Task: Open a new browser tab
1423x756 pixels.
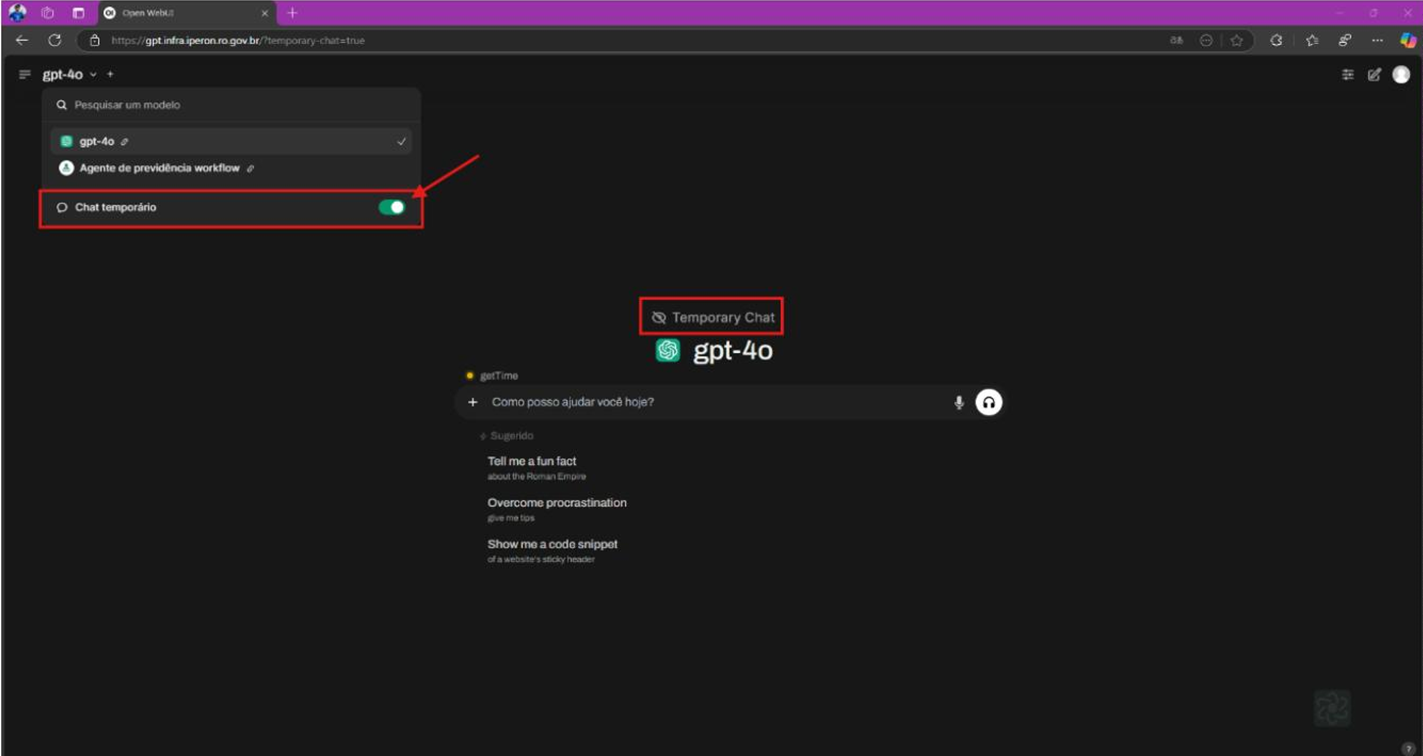Action: tap(292, 13)
